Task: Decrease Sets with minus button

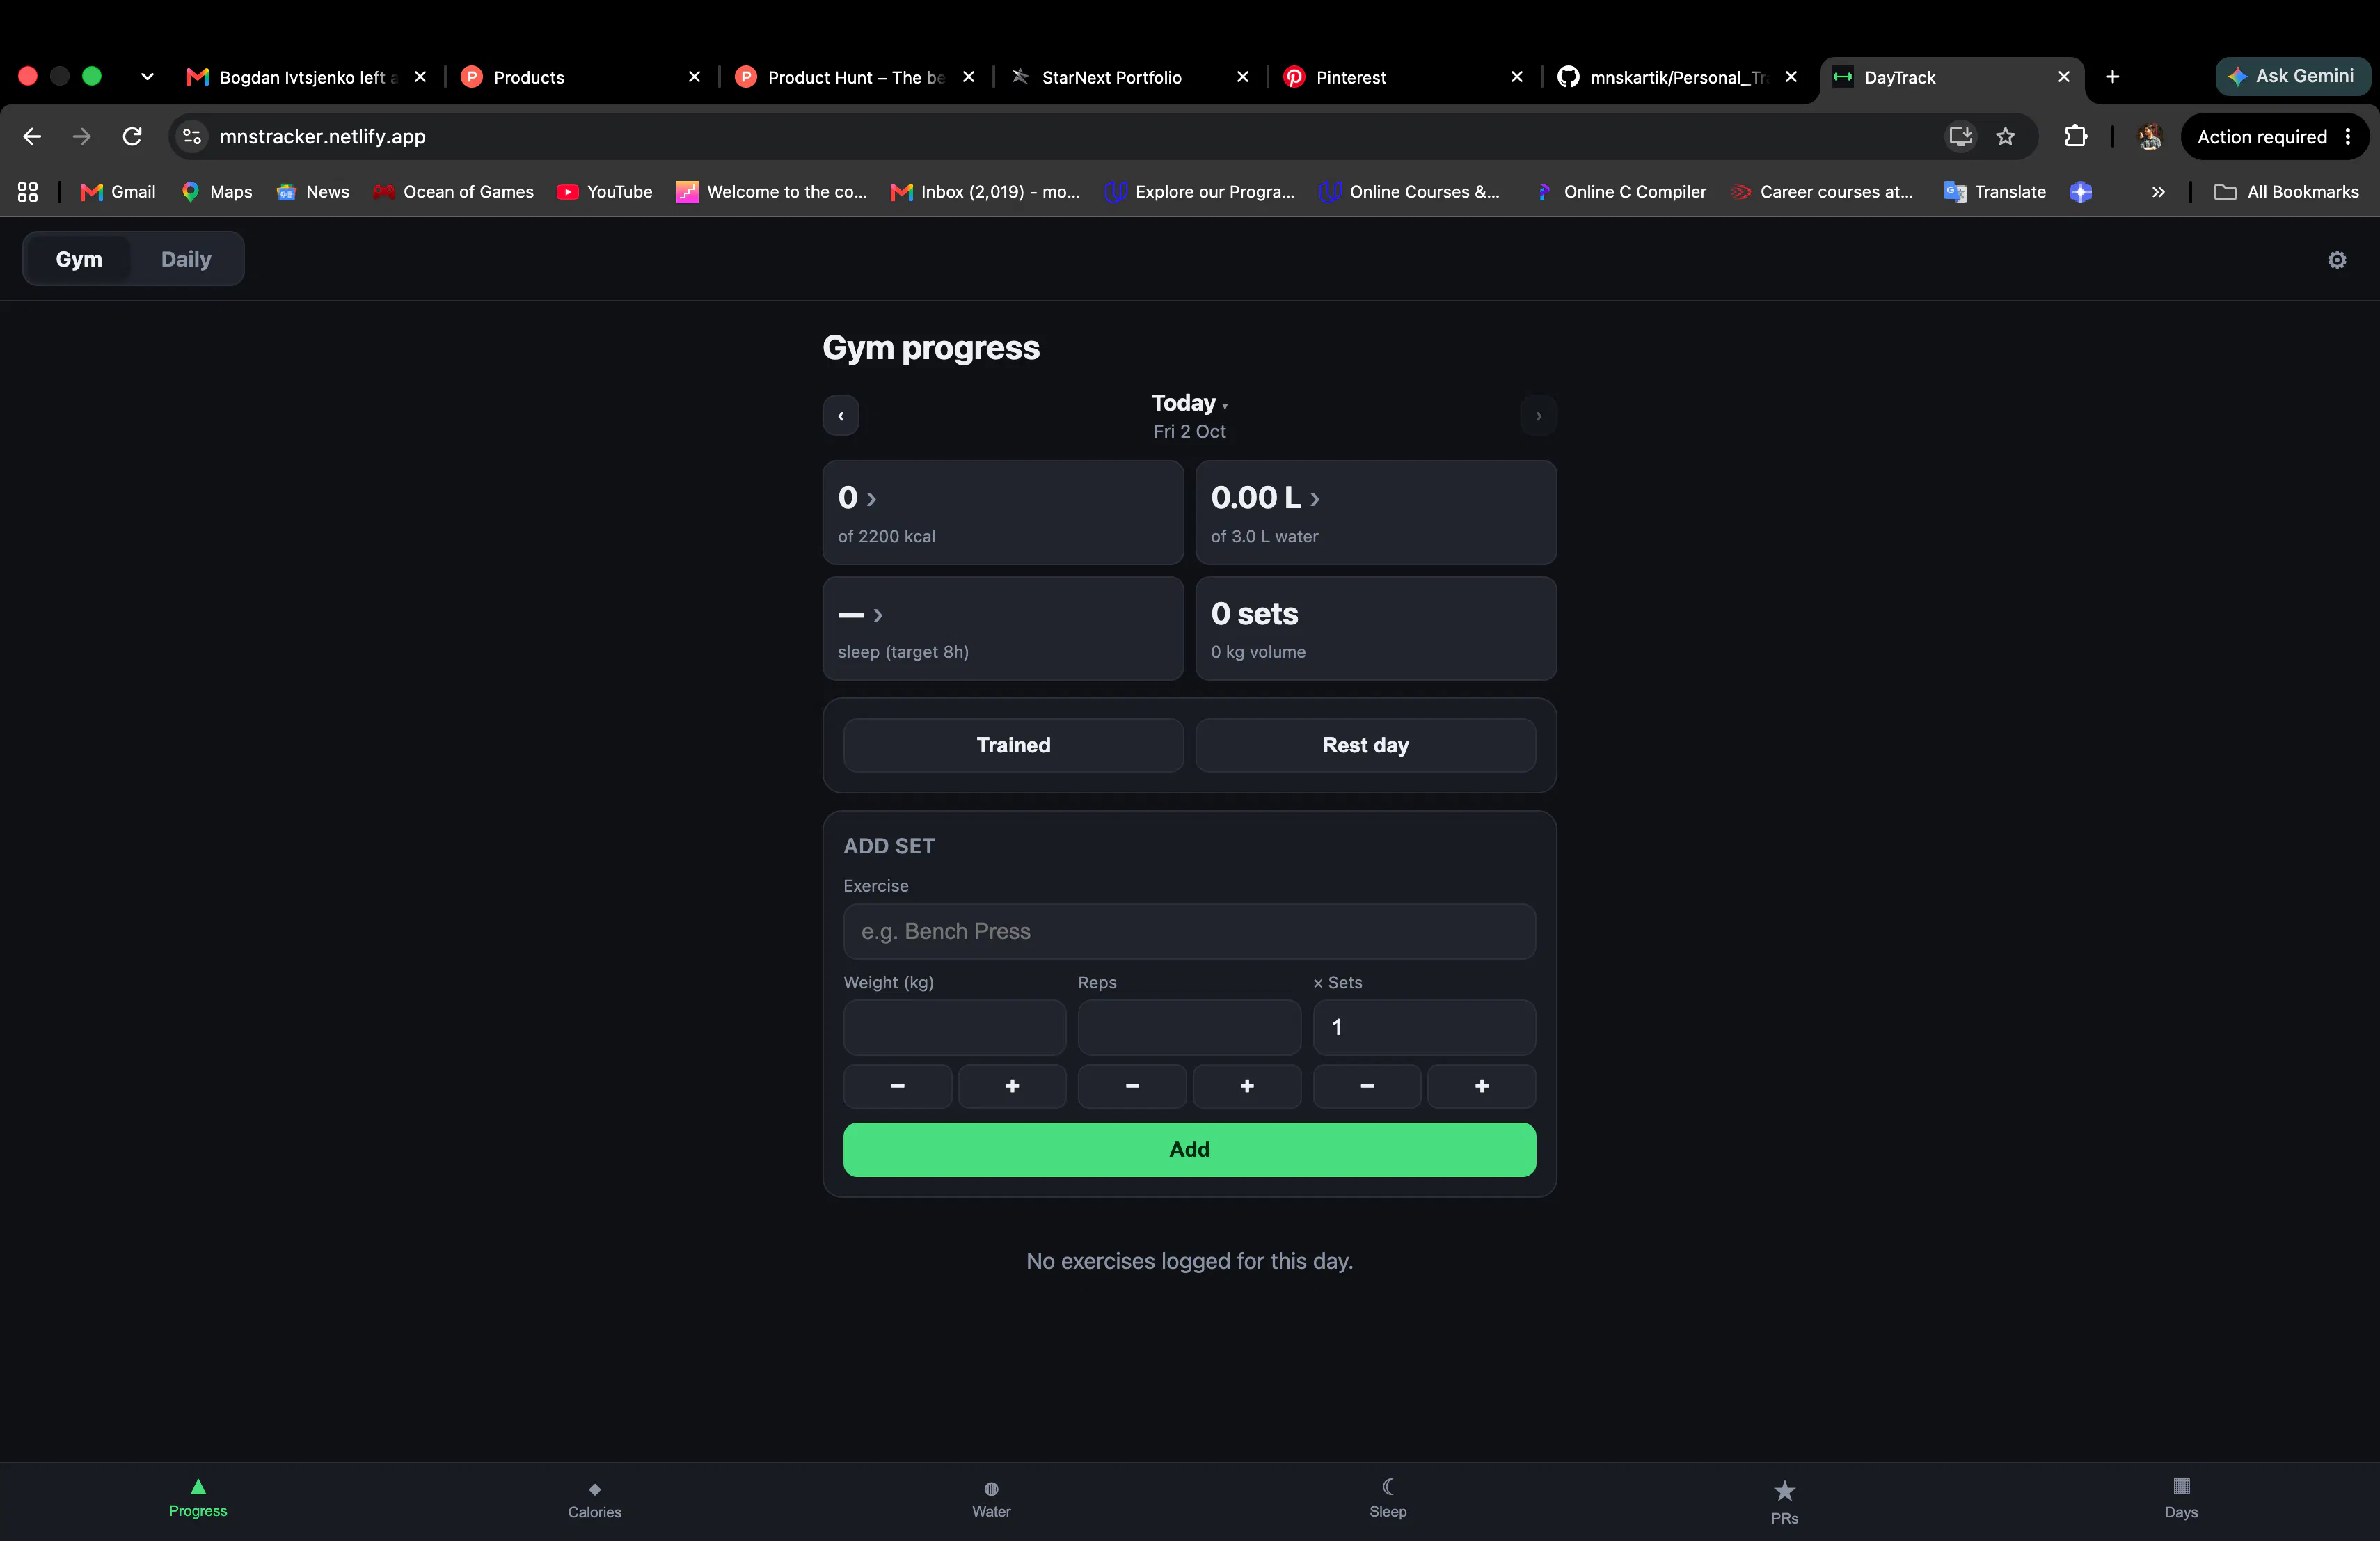Action: [x=1366, y=1086]
